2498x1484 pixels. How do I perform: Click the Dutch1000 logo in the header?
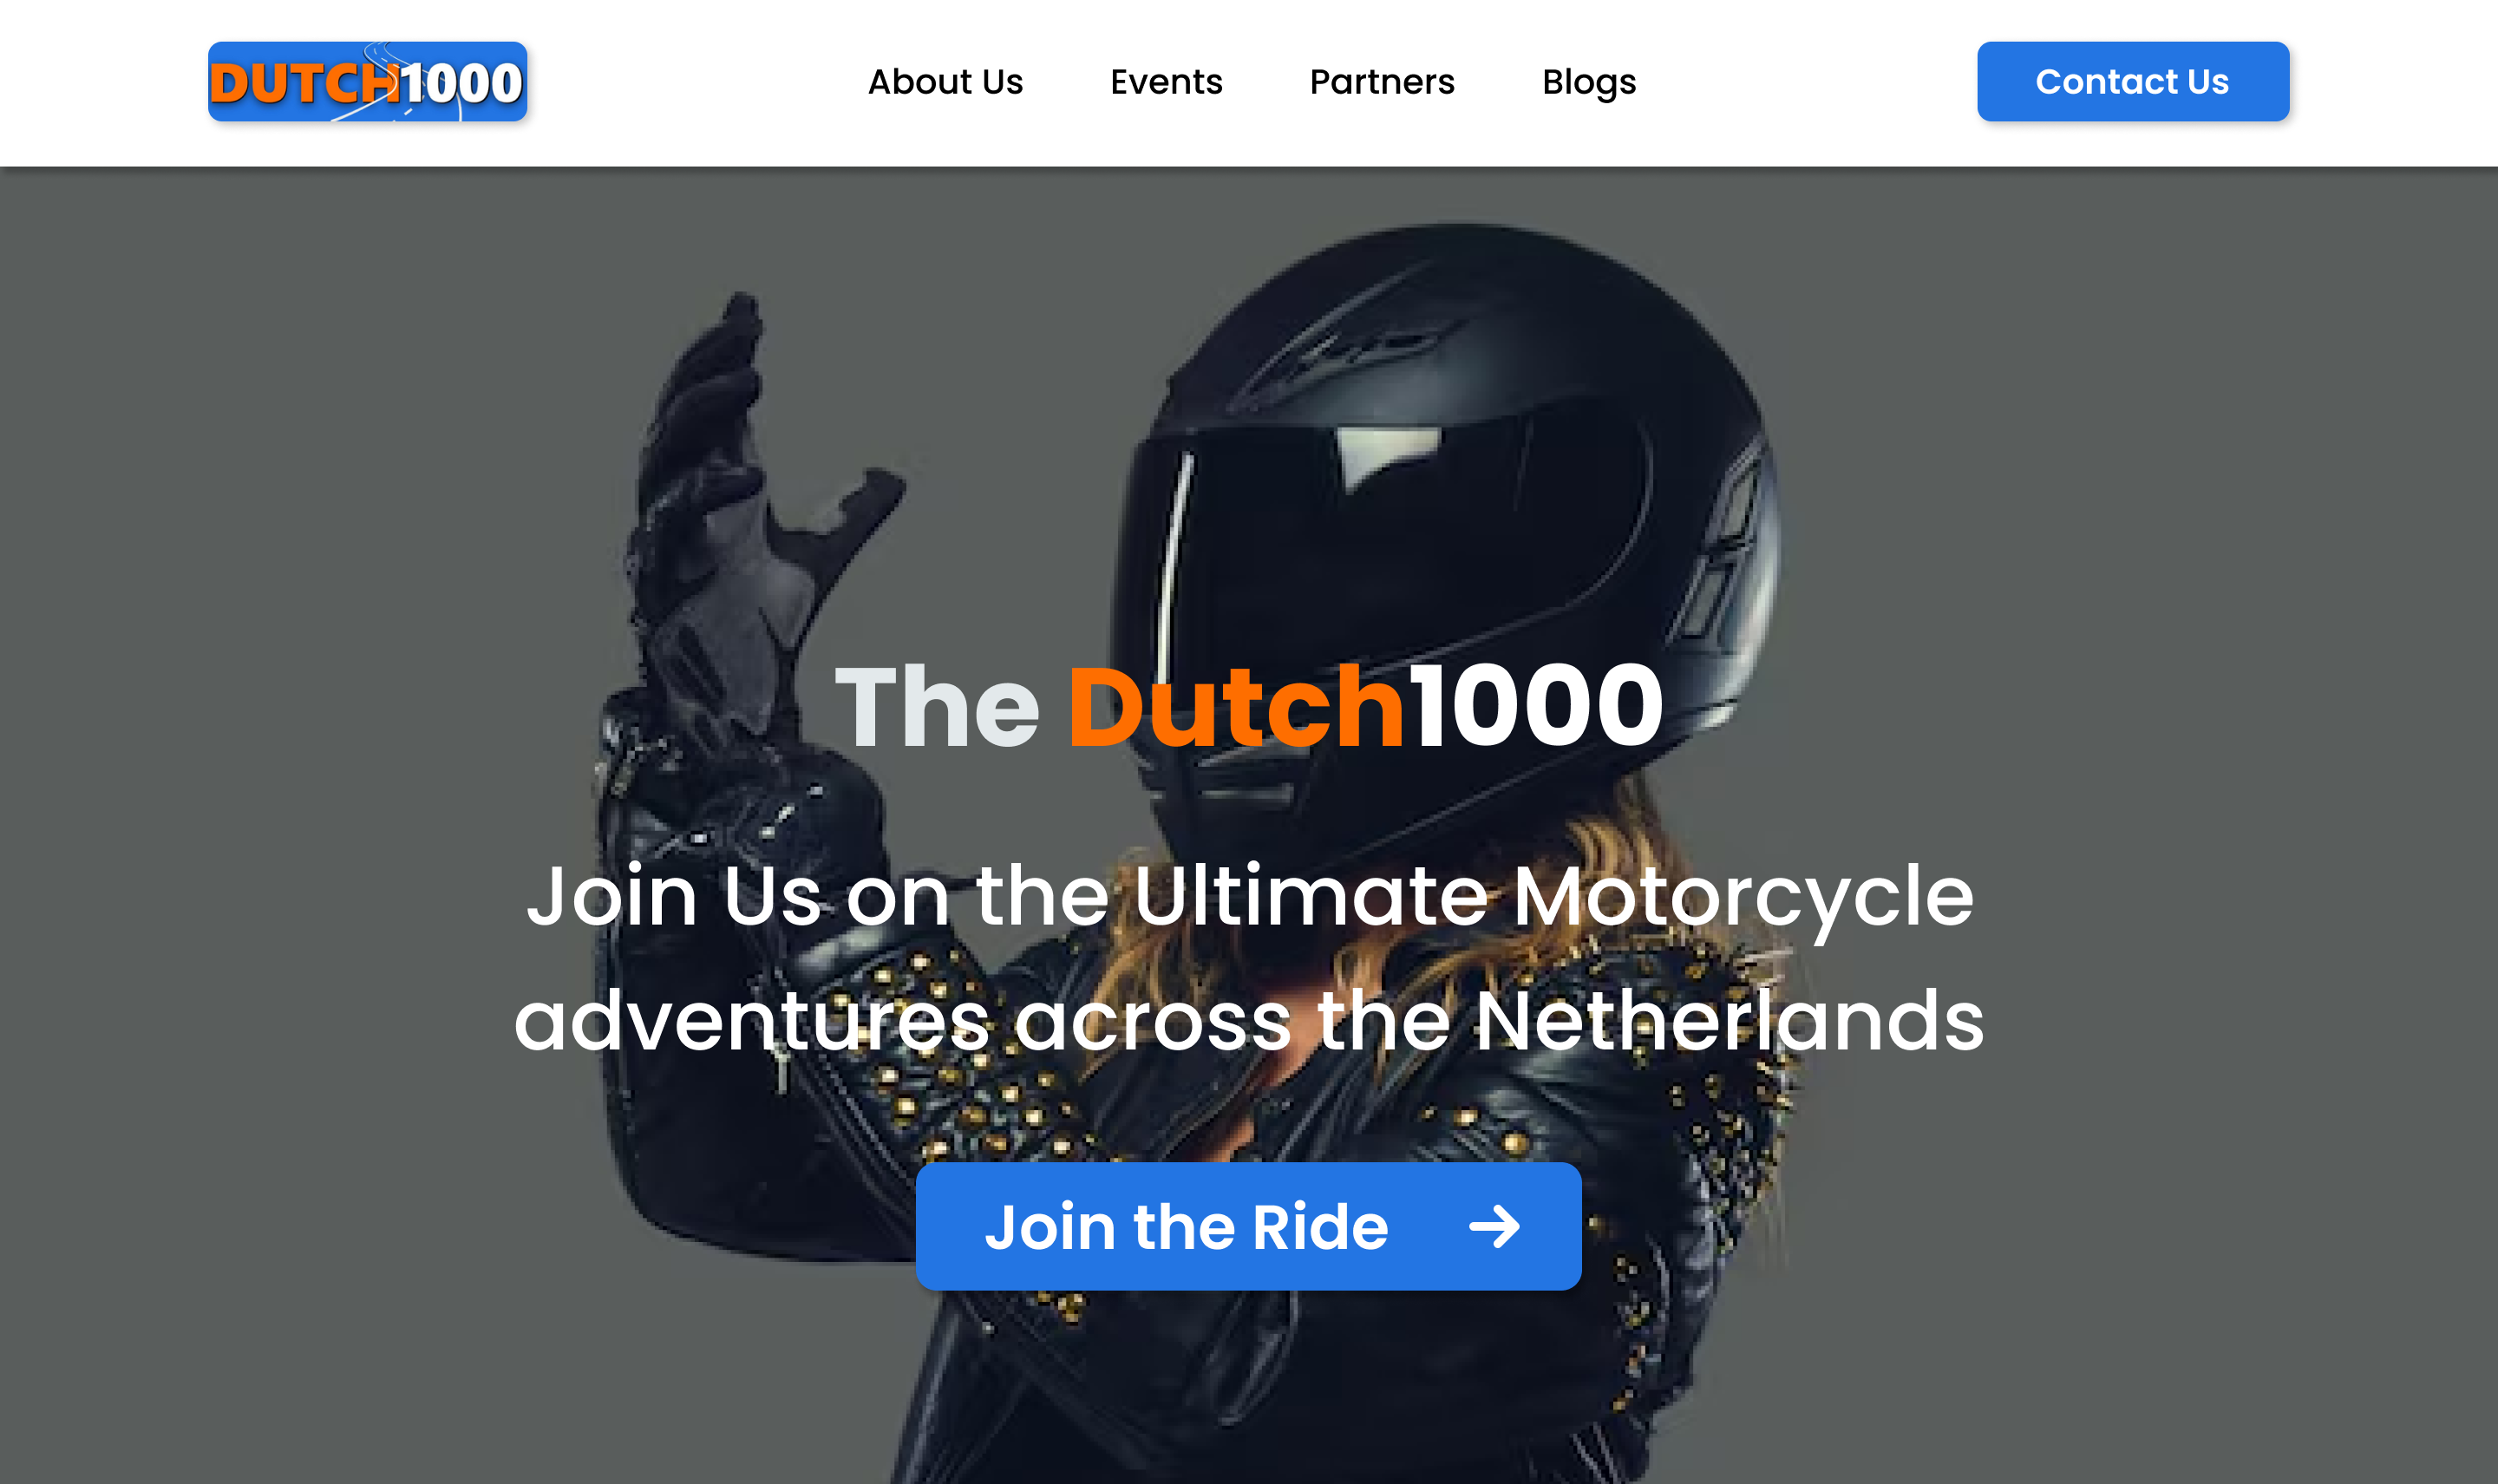[367, 81]
